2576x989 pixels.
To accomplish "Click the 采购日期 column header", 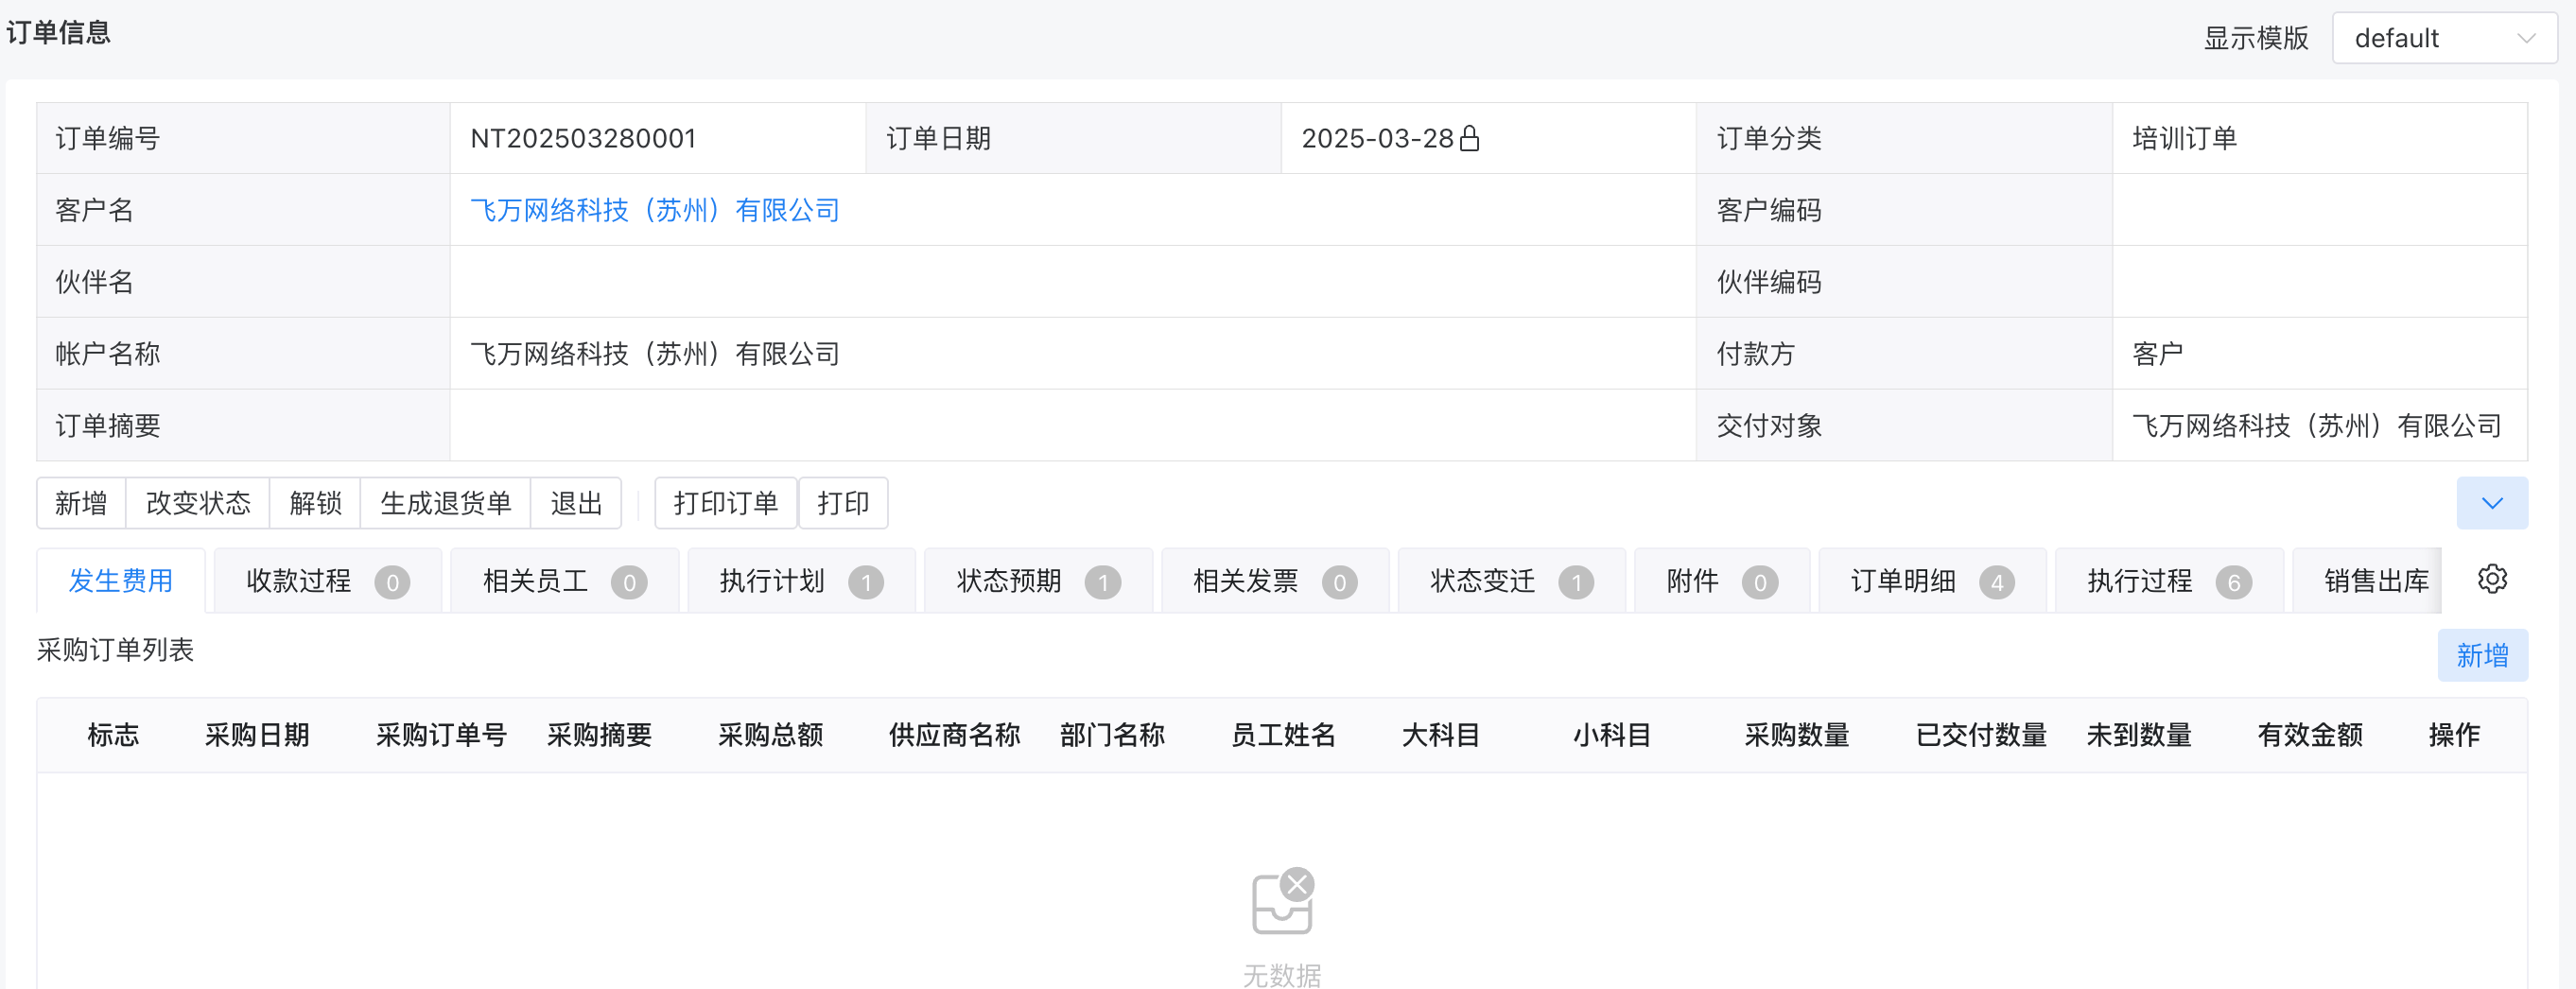I will point(257,735).
